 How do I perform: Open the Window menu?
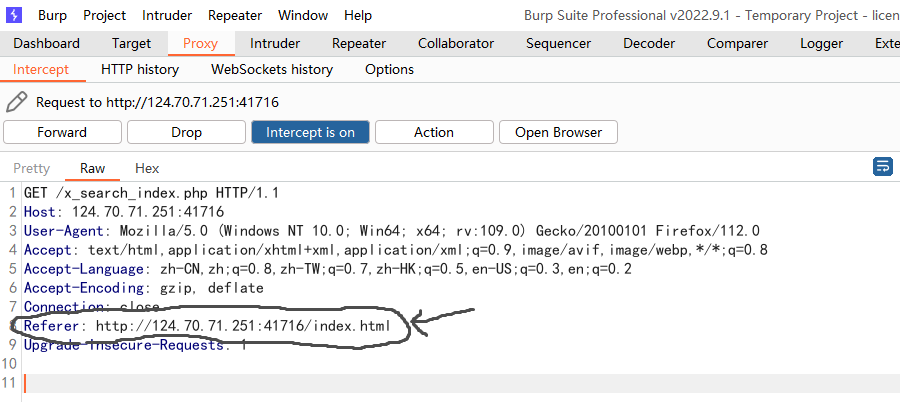[303, 15]
